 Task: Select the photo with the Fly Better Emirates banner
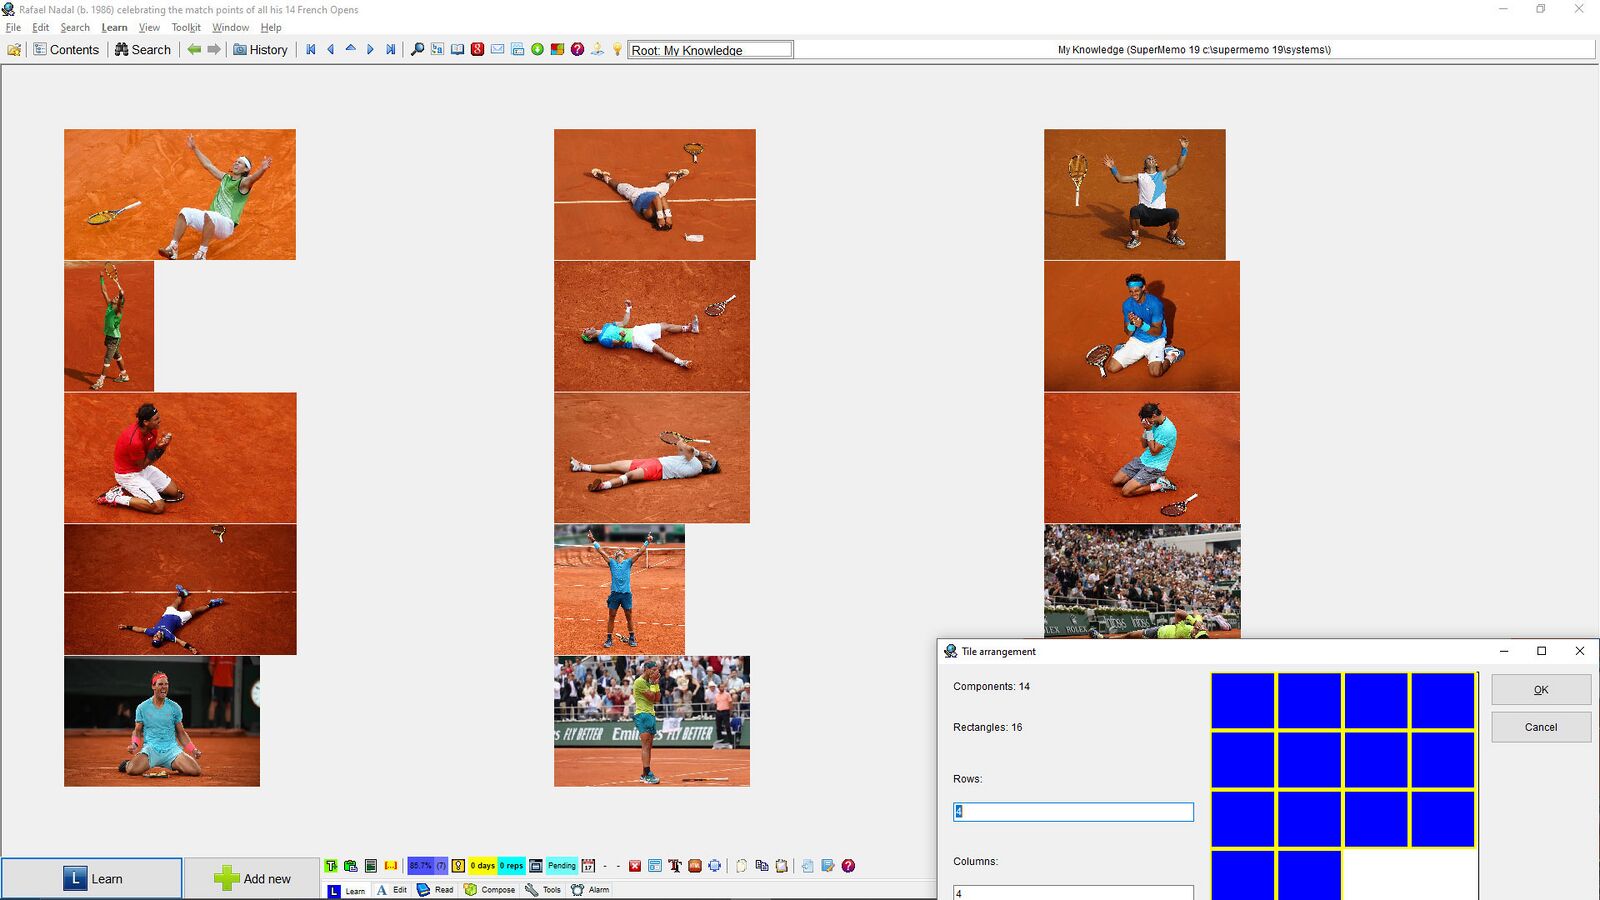[652, 721]
